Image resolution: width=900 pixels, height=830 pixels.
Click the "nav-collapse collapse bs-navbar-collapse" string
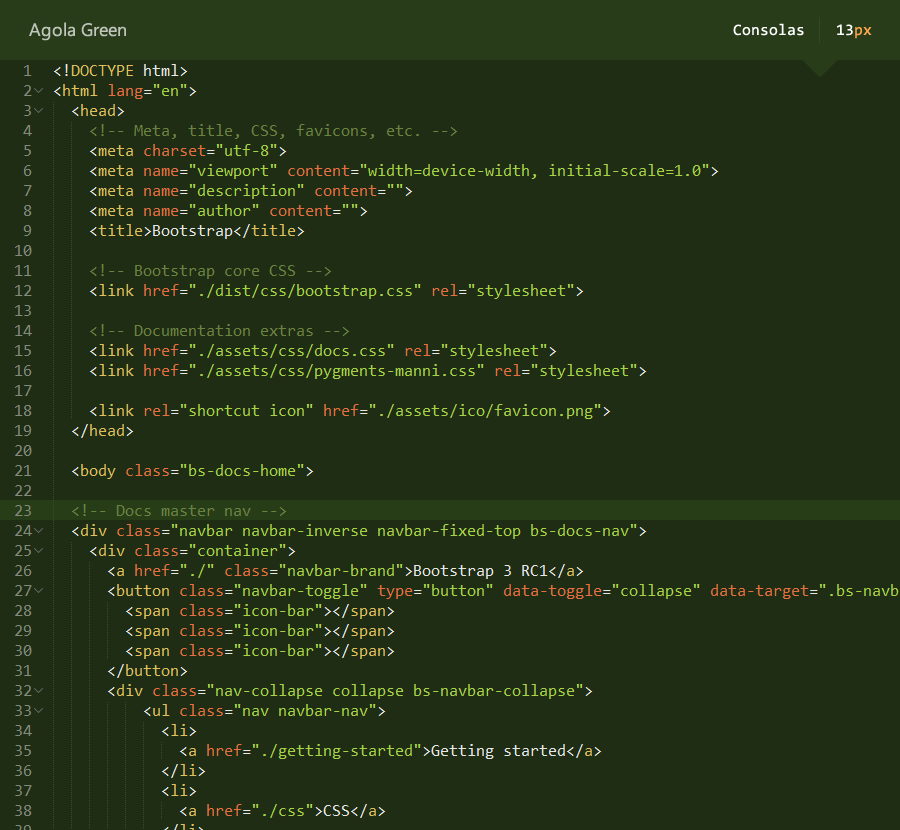[395, 691]
